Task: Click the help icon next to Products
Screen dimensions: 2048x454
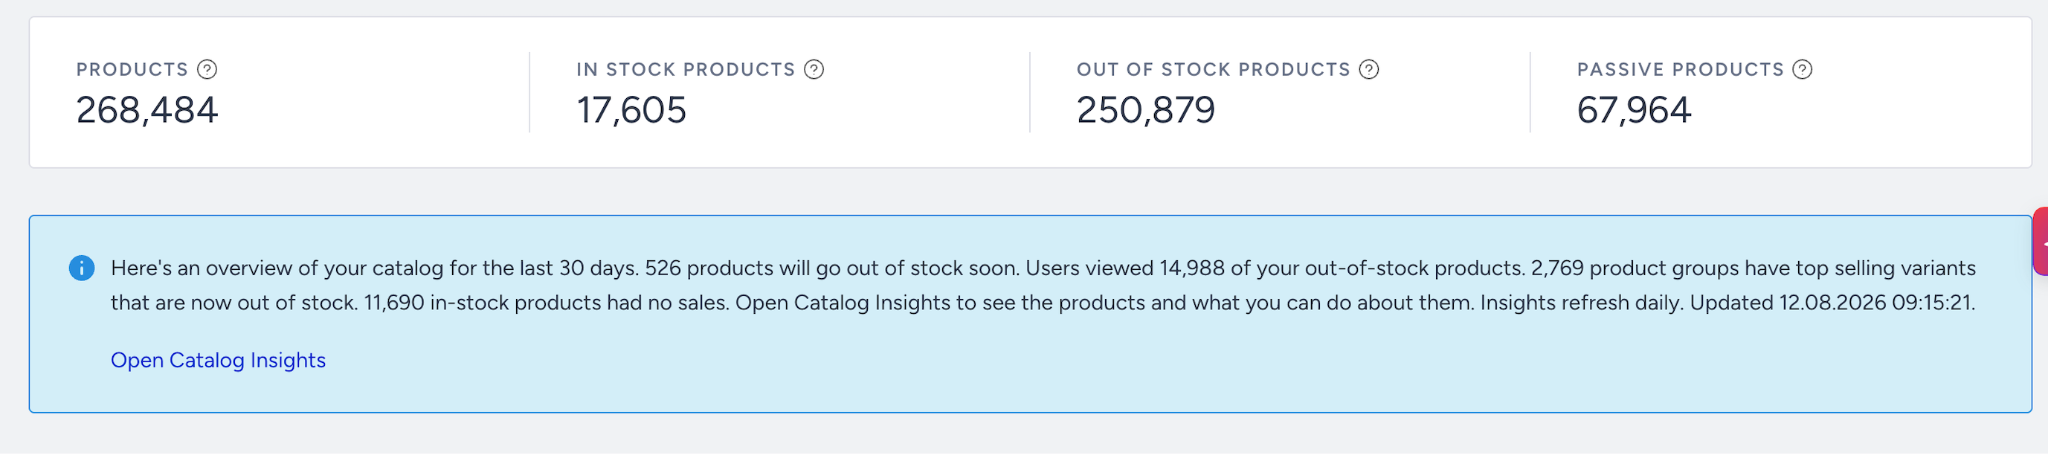Action: 207,69
